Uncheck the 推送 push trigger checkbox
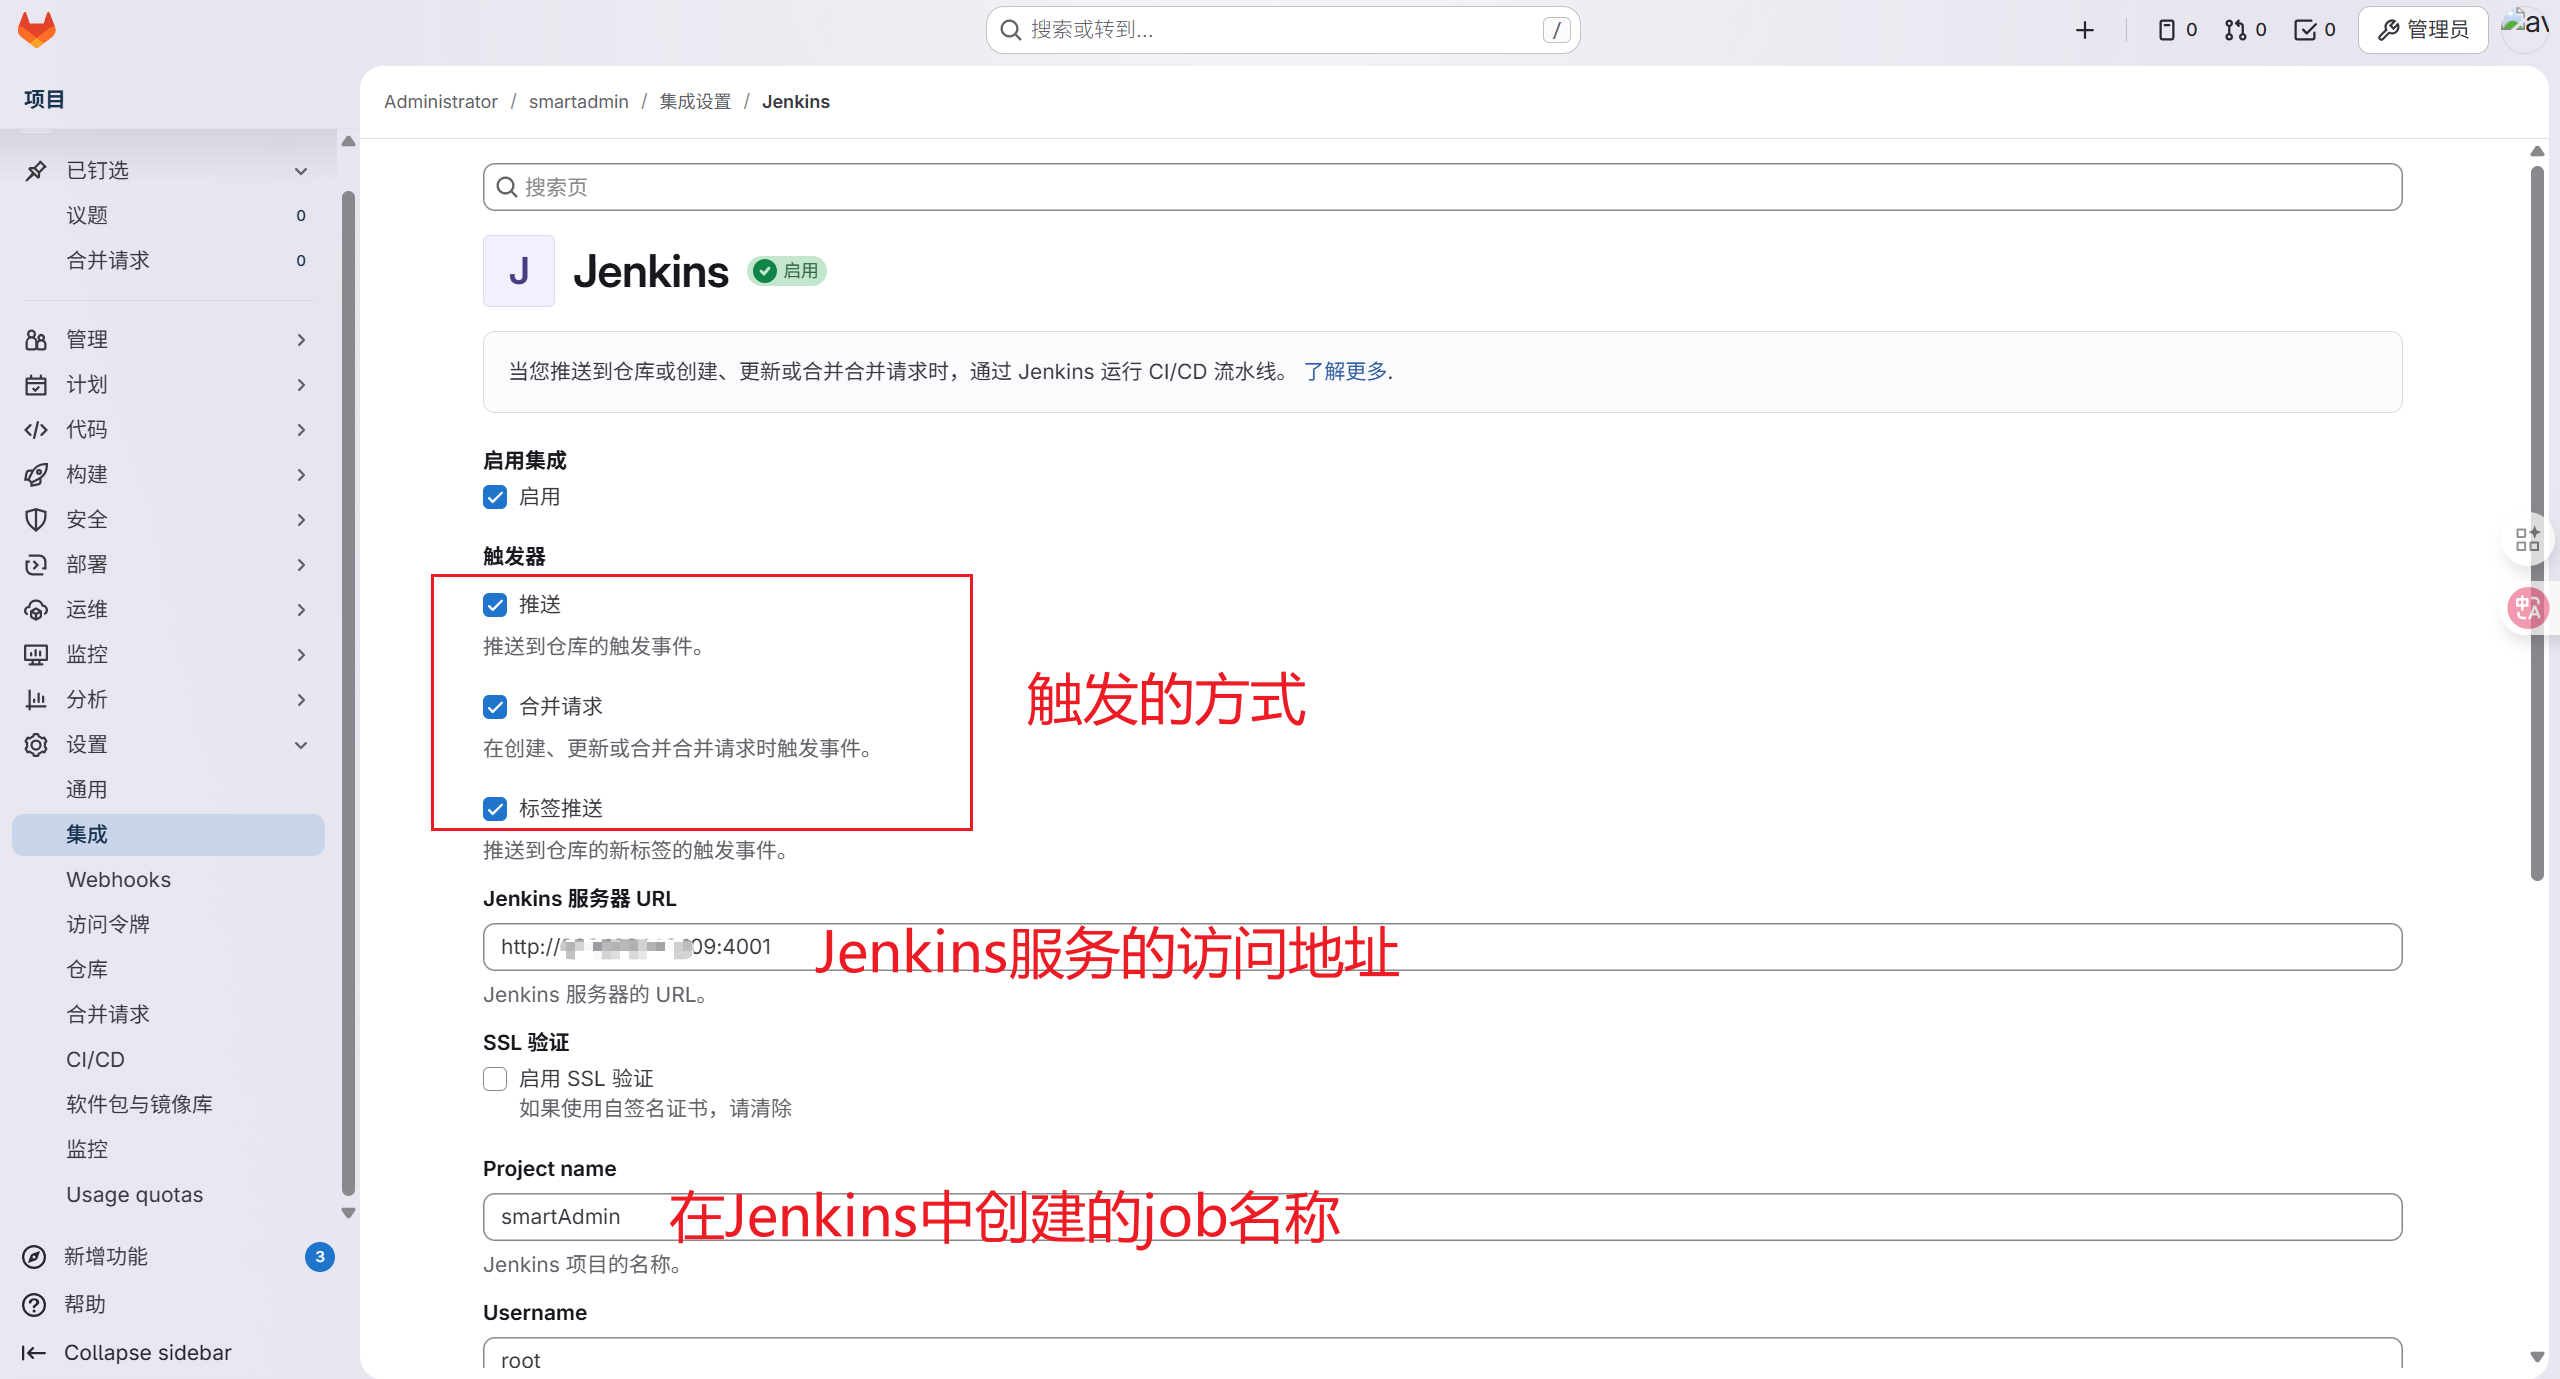This screenshot has width=2560, height=1379. [495, 605]
